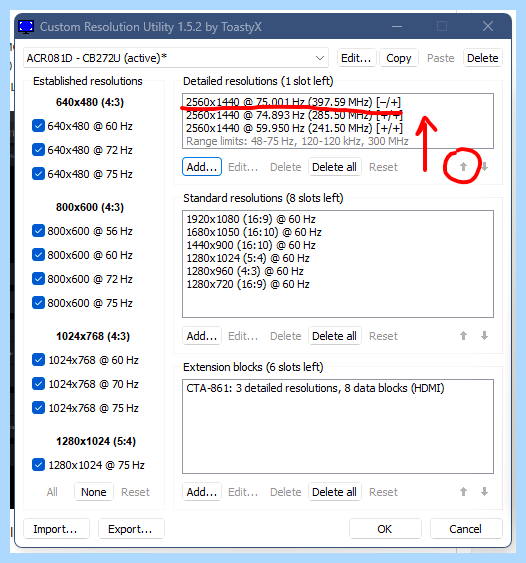Click Edit... next to monitor dropdown

[356, 58]
